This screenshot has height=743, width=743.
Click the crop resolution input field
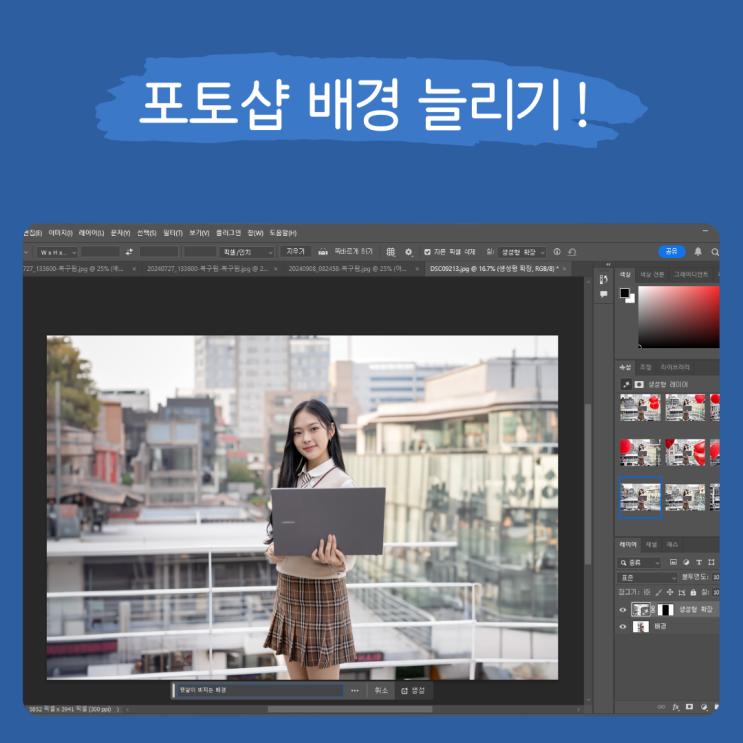pos(199,252)
